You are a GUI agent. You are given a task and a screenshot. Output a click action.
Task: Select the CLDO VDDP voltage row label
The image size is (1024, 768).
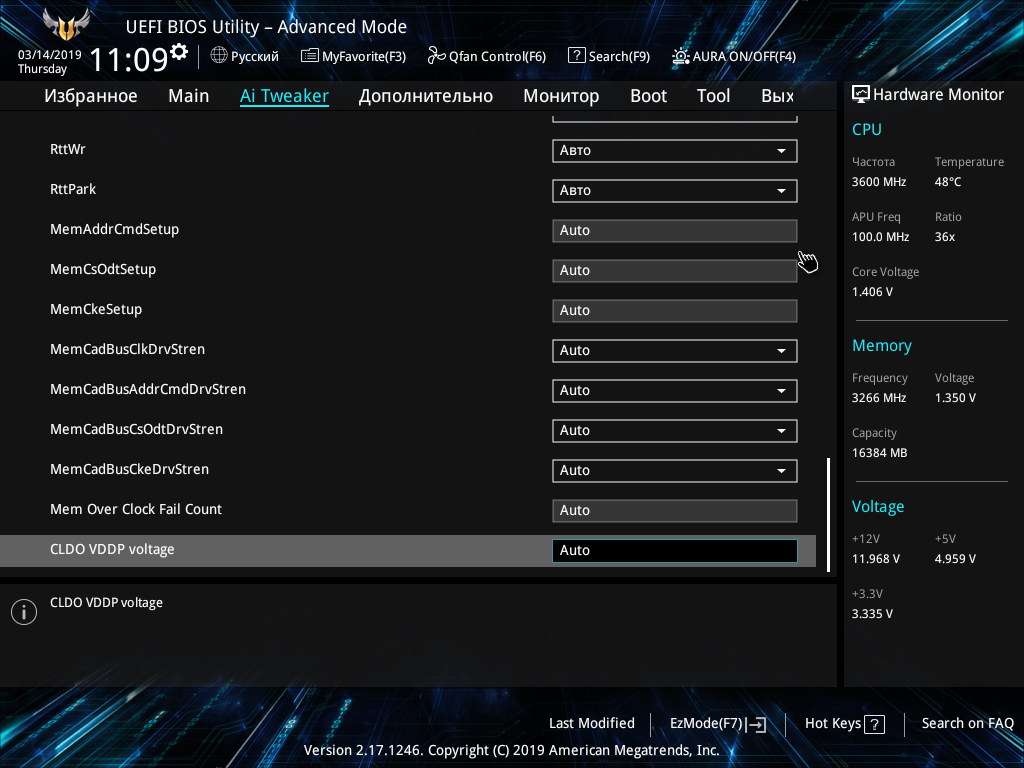point(112,549)
